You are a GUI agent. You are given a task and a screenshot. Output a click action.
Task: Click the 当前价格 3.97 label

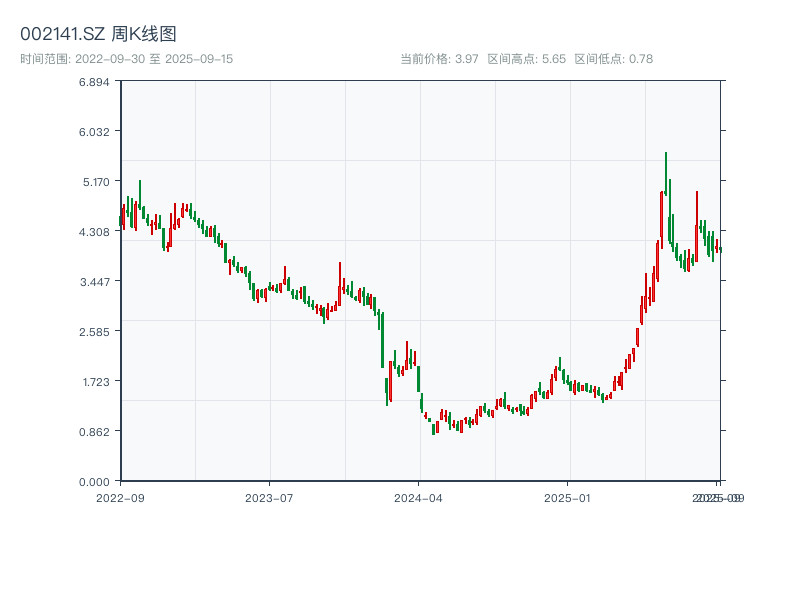[439, 59]
